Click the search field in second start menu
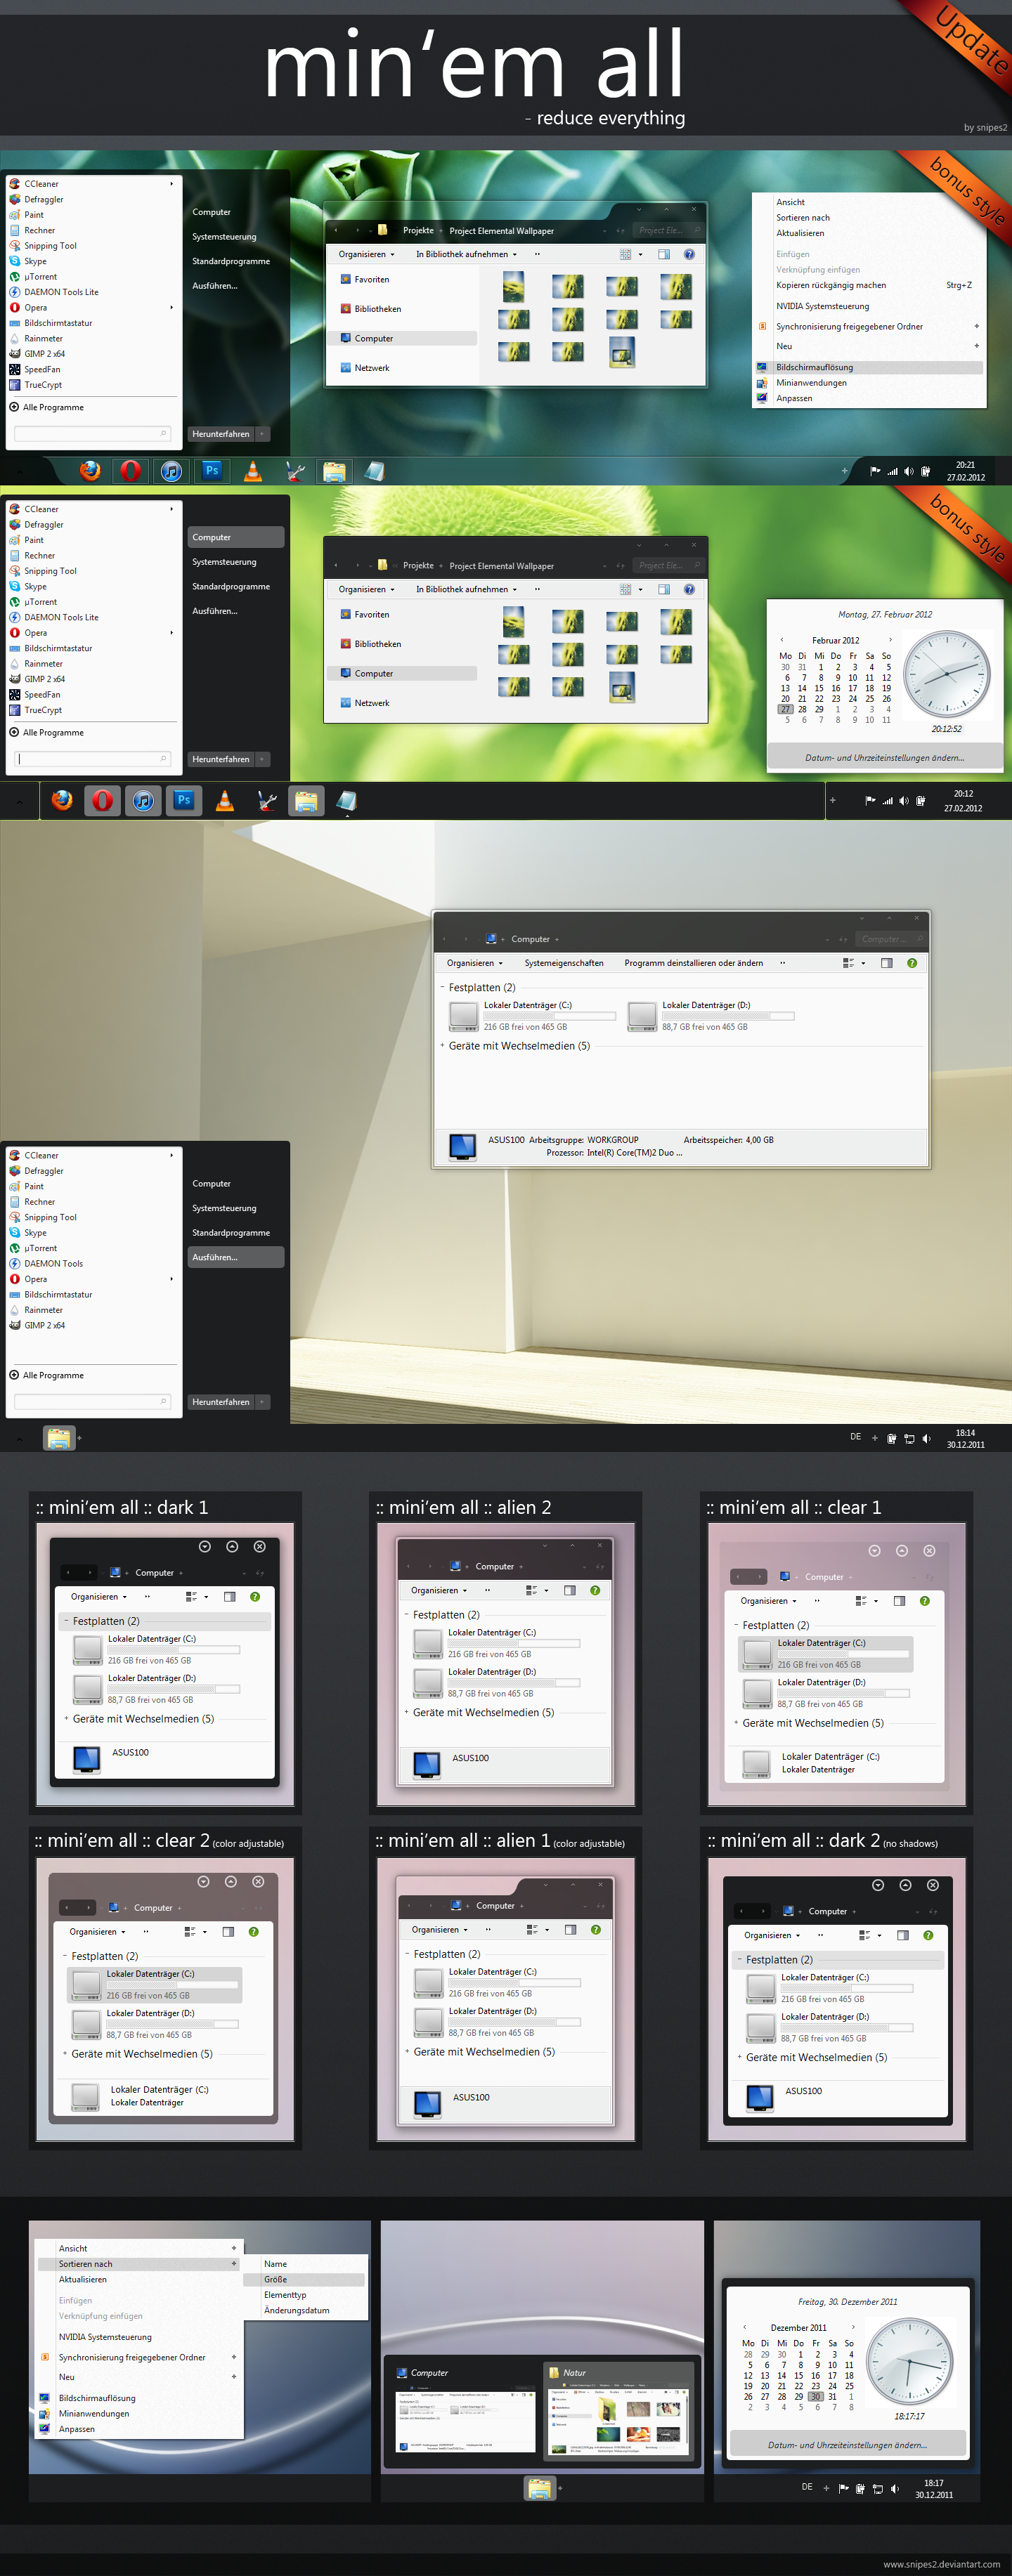 92,759
